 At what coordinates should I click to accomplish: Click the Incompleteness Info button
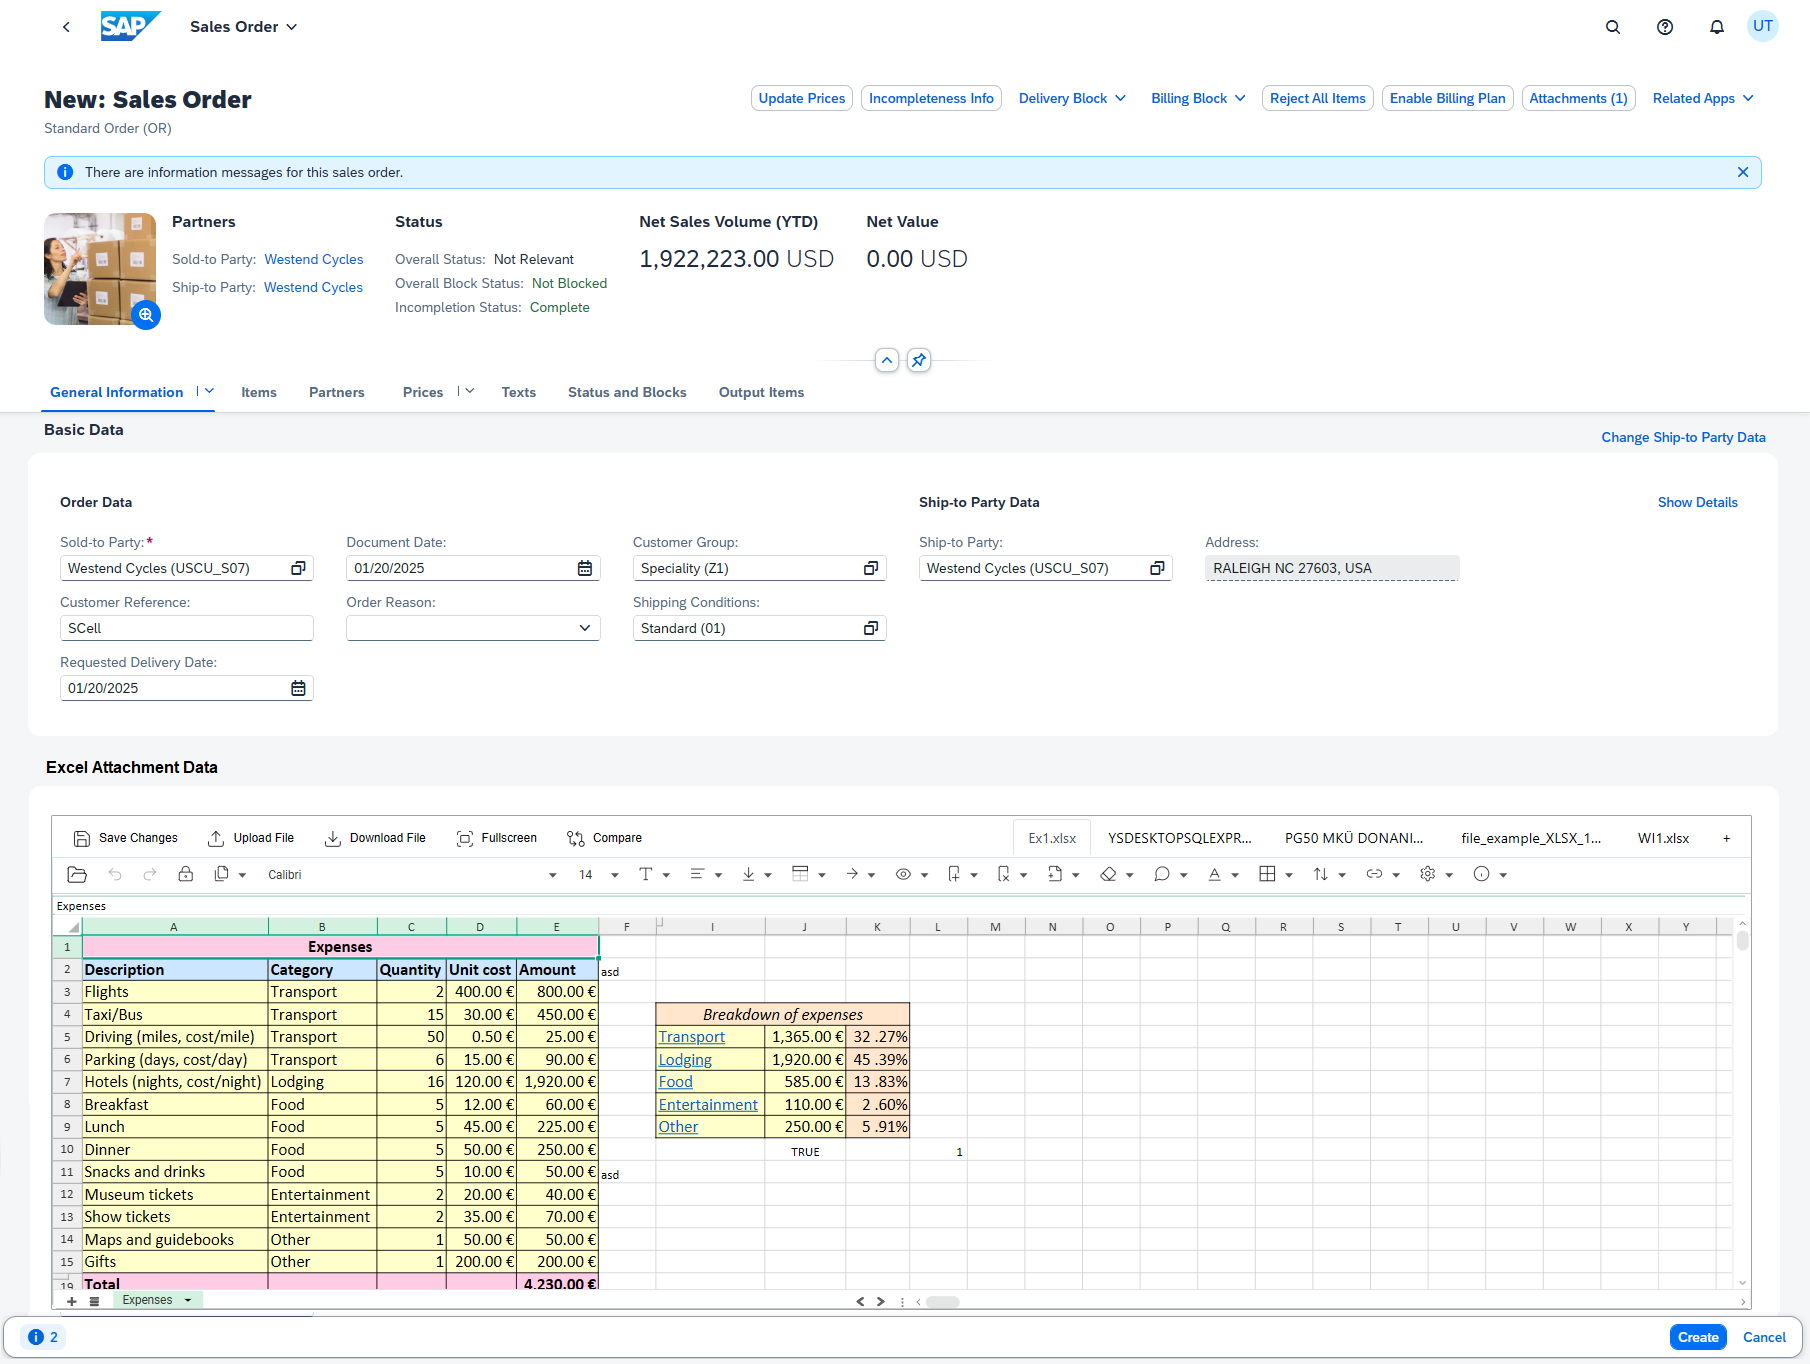tap(931, 98)
